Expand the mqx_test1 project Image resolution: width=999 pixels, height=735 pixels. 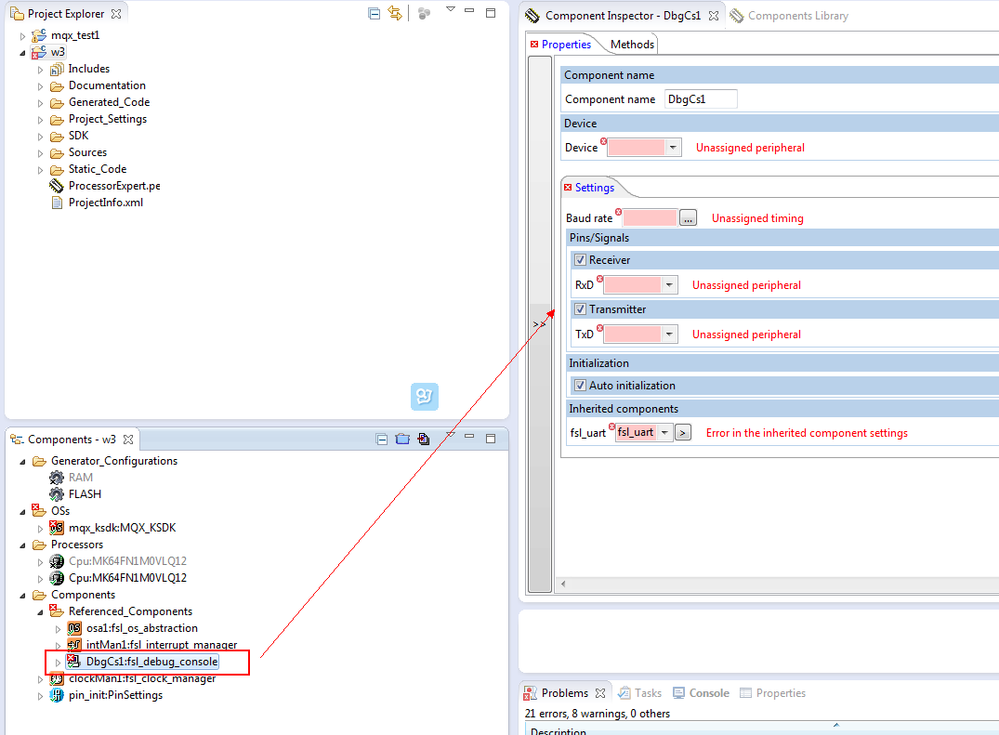click(x=22, y=36)
